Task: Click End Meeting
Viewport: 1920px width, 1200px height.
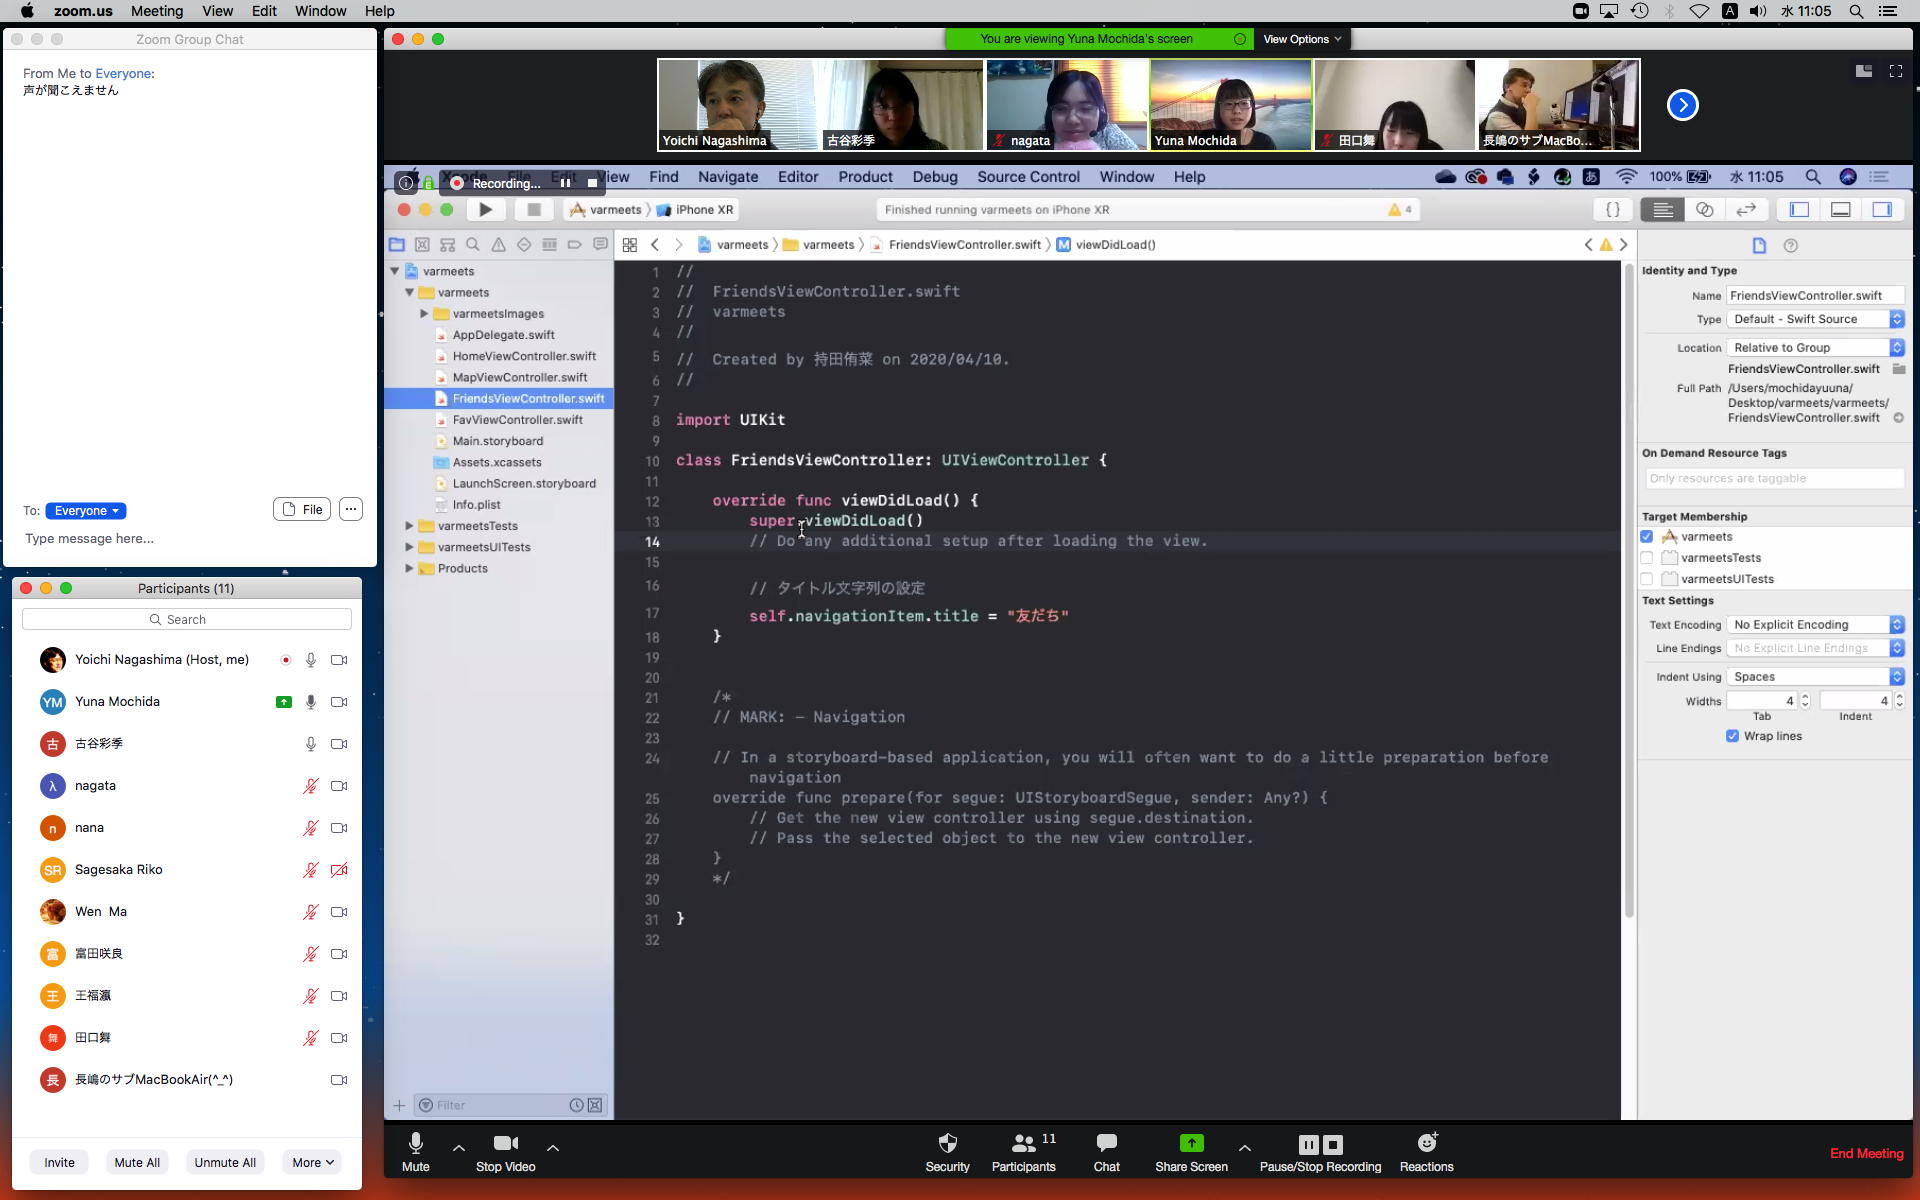Action: (x=1866, y=1153)
